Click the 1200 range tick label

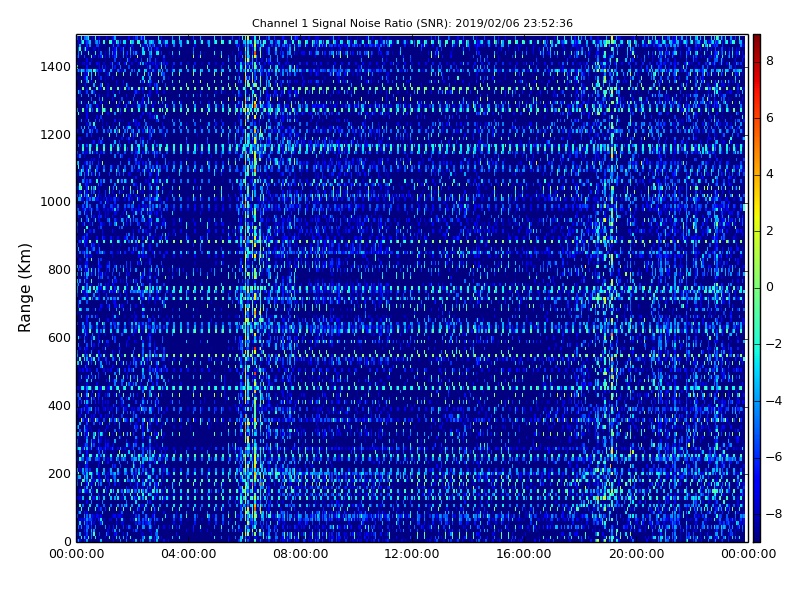pos(56,135)
